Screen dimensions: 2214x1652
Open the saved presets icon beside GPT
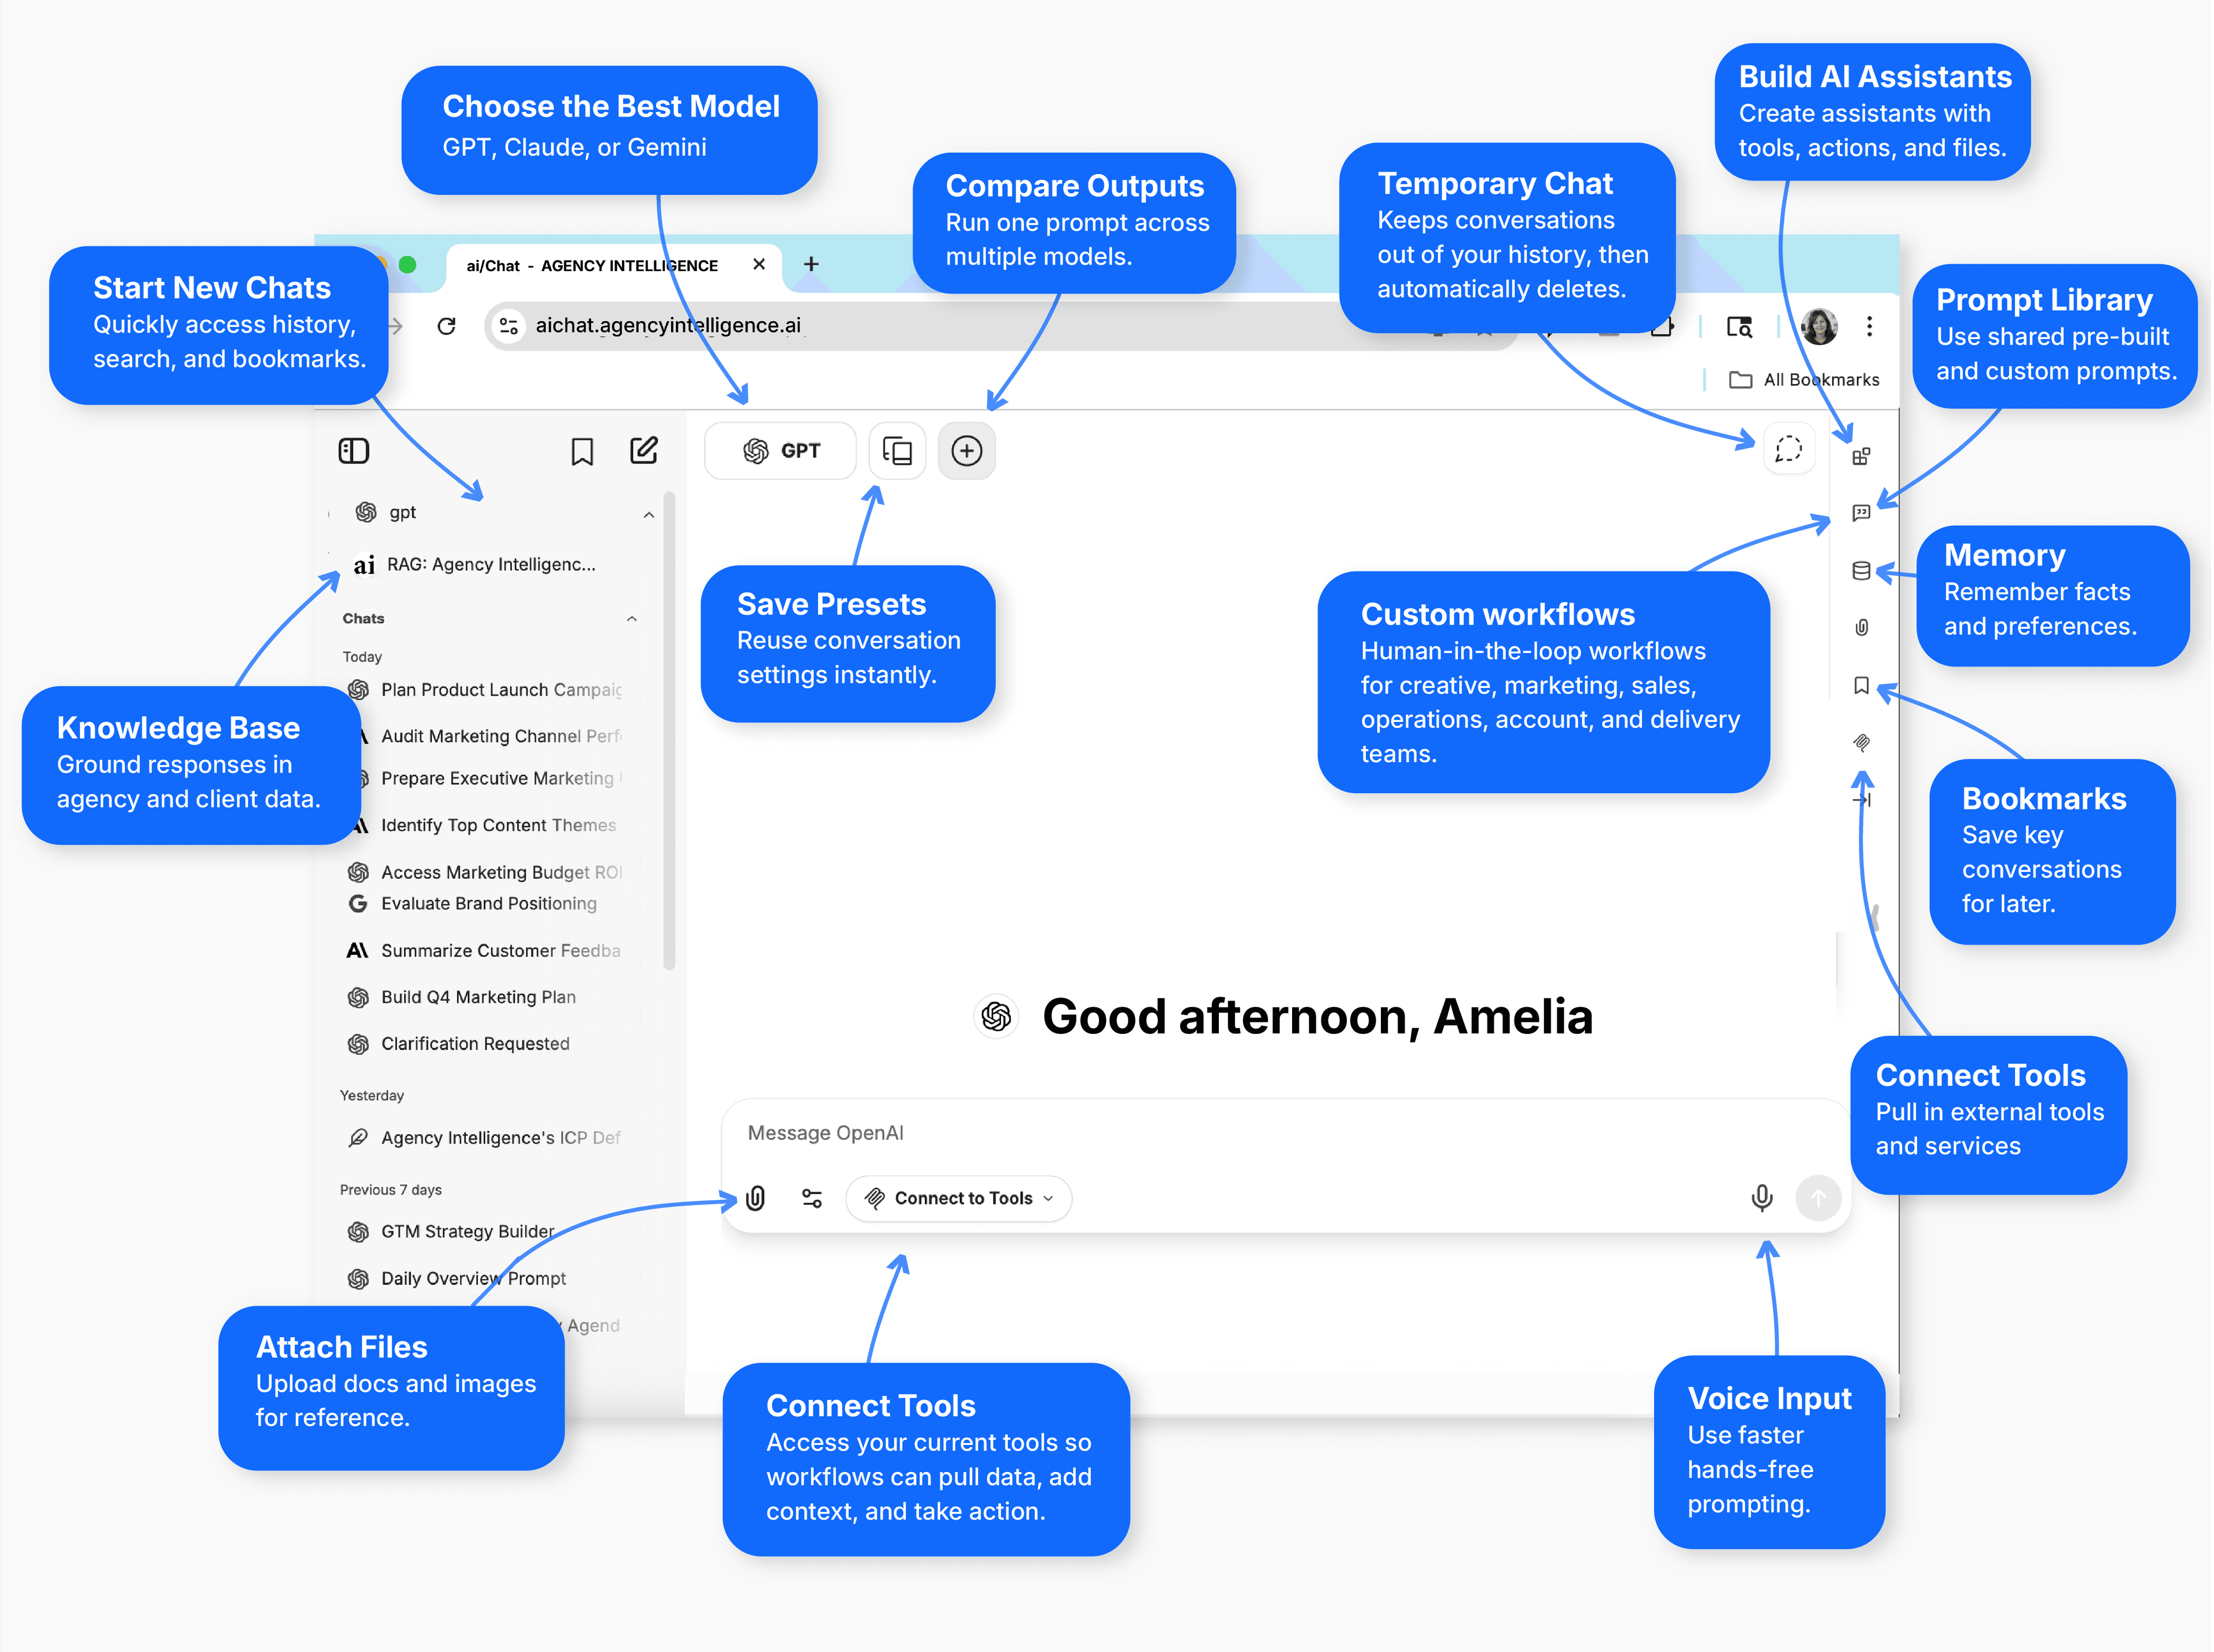(x=897, y=451)
